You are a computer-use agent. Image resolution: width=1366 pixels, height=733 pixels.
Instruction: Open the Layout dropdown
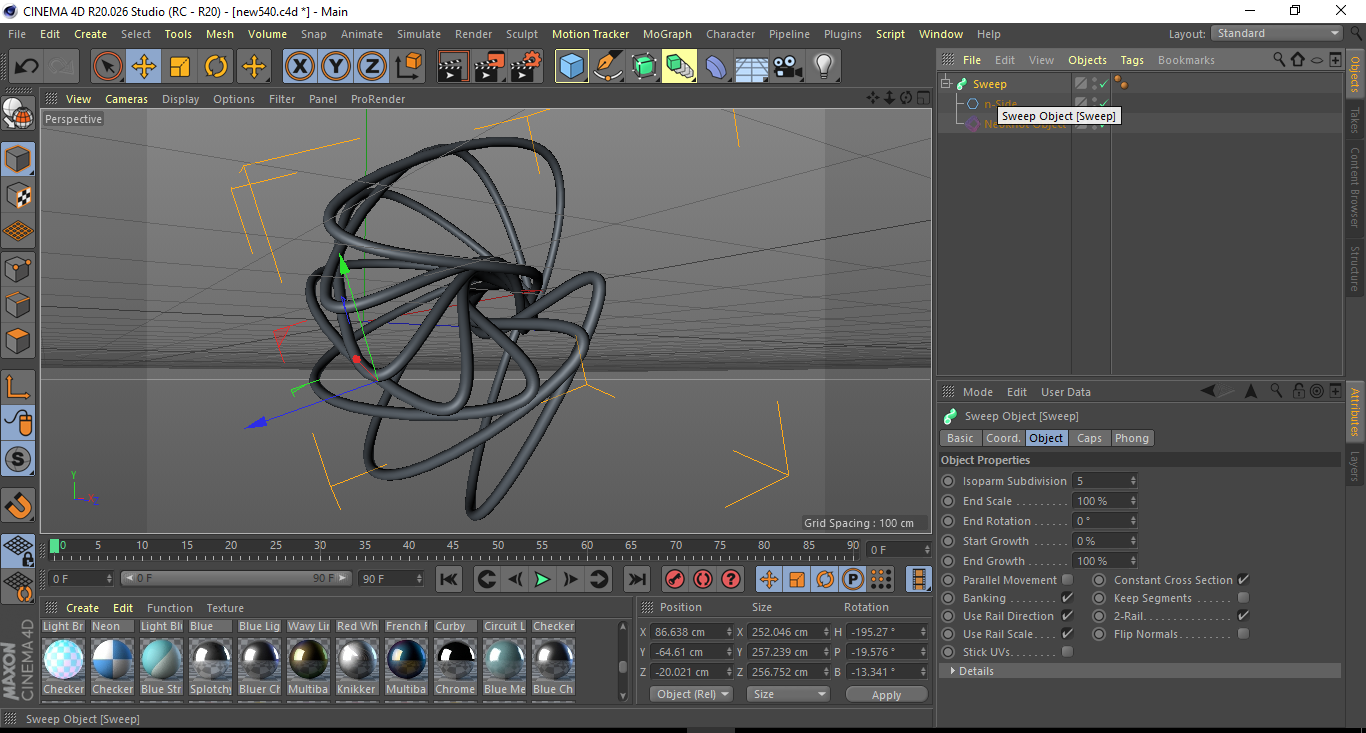pyautogui.click(x=1277, y=33)
